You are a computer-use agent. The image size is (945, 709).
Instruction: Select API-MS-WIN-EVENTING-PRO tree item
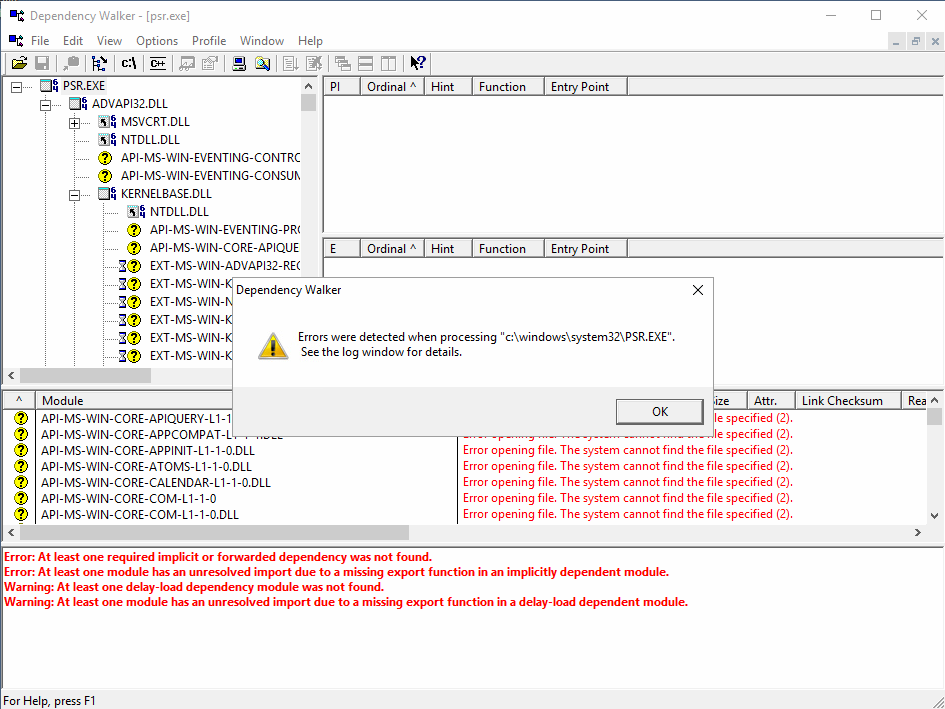[224, 230]
